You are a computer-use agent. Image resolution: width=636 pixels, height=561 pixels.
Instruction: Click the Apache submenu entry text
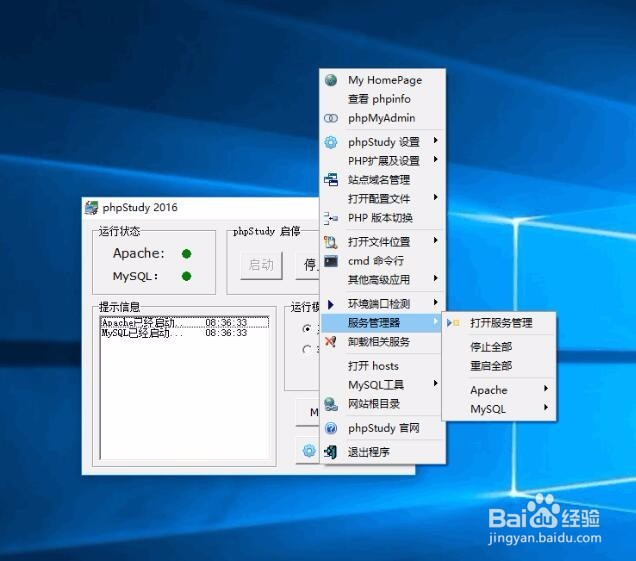[x=489, y=390]
